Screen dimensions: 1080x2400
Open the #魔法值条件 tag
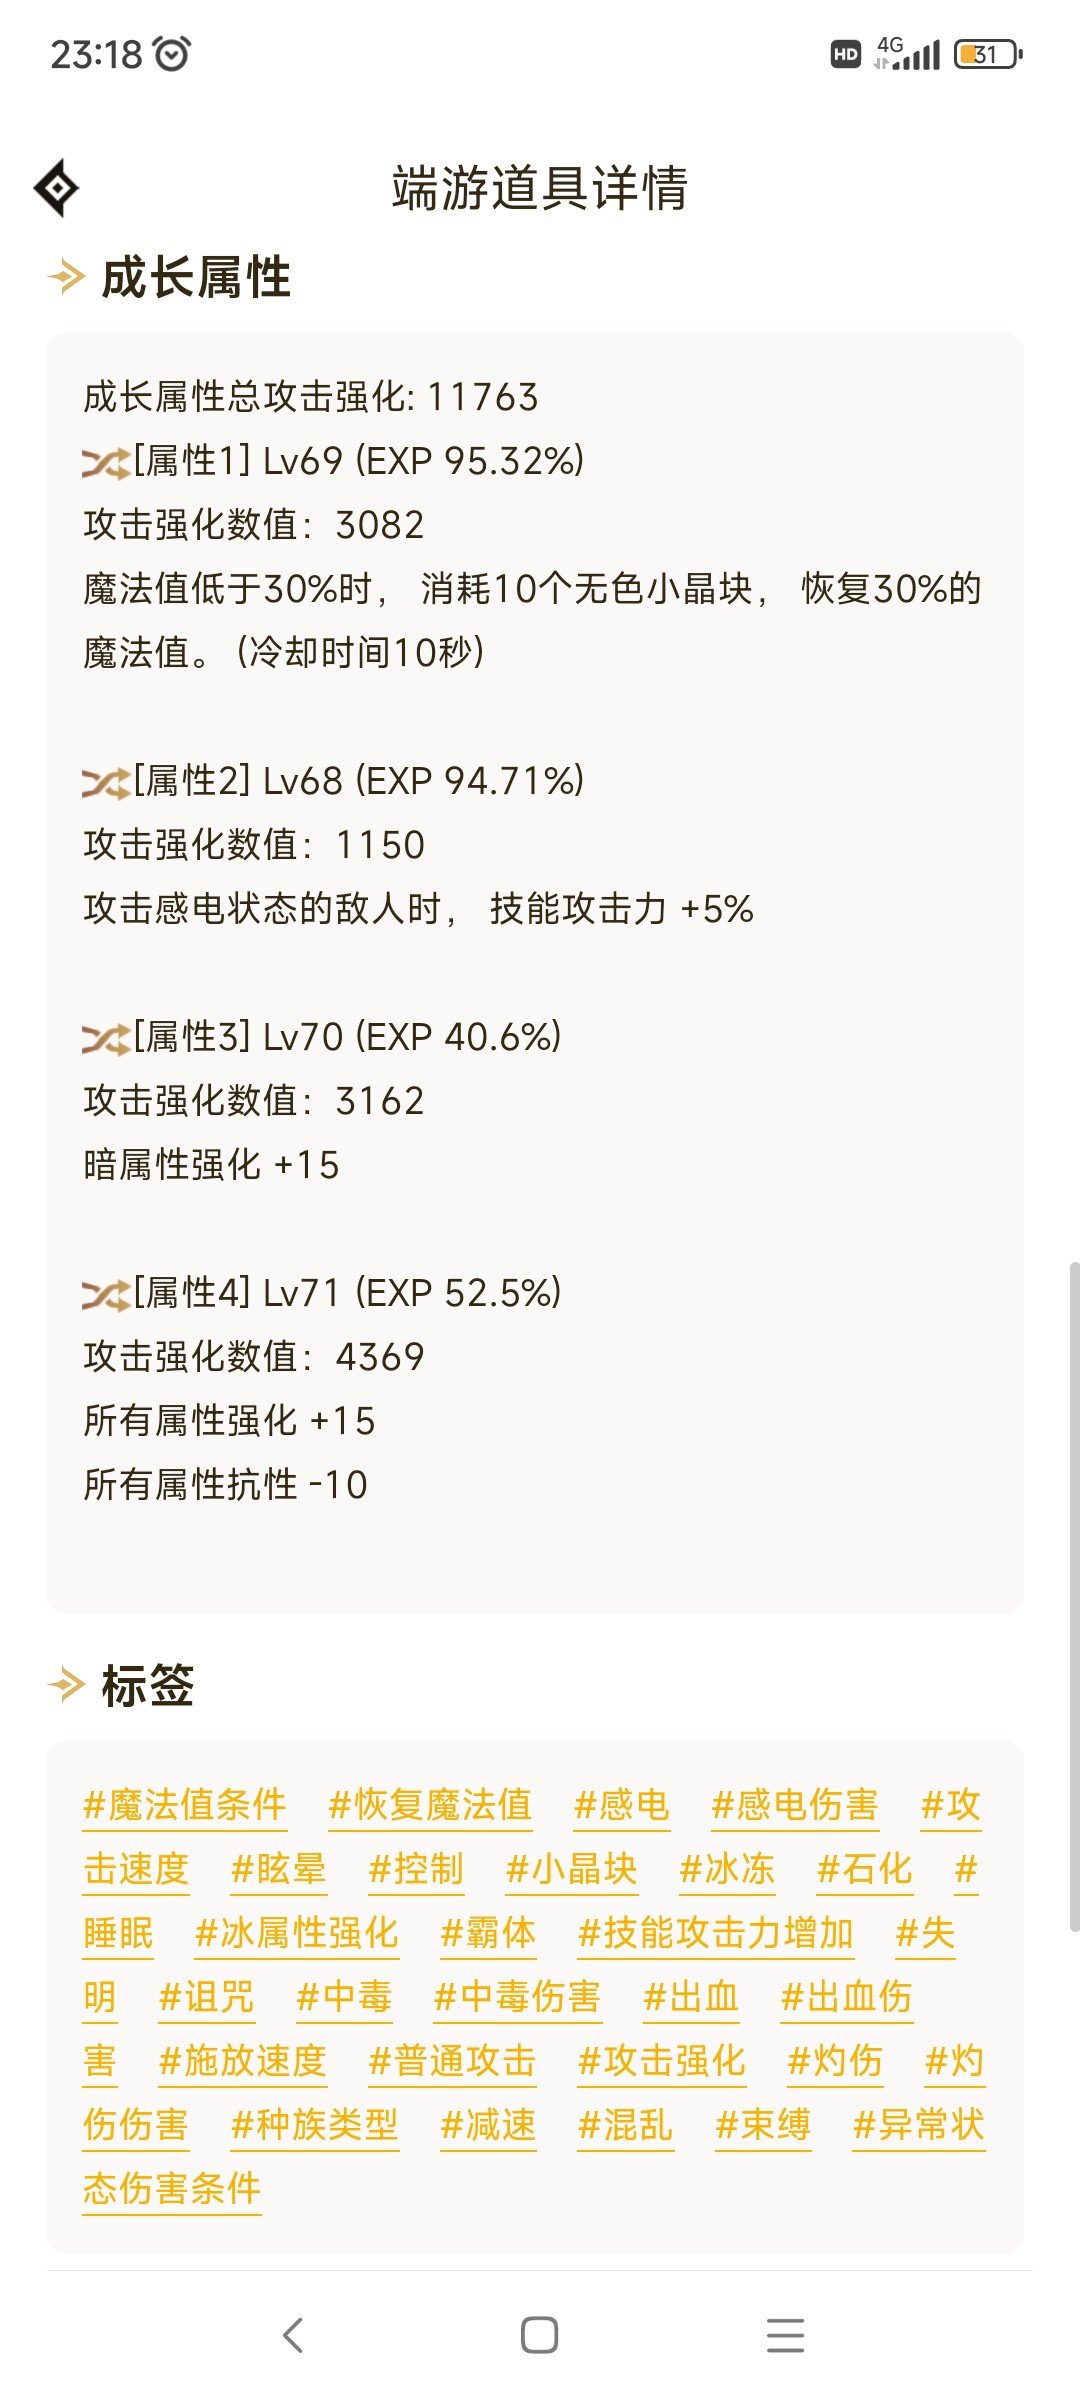coord(185,1805)
